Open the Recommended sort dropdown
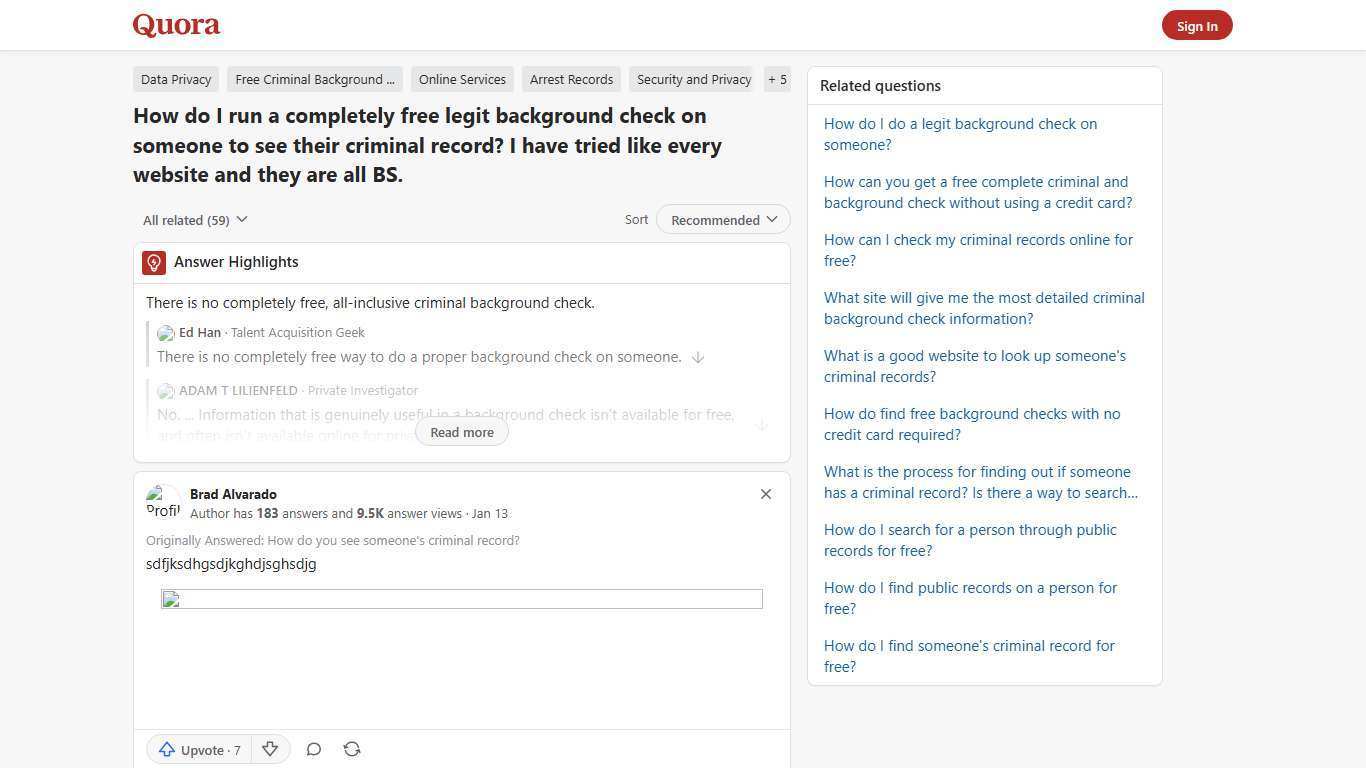 click(722, 219)
